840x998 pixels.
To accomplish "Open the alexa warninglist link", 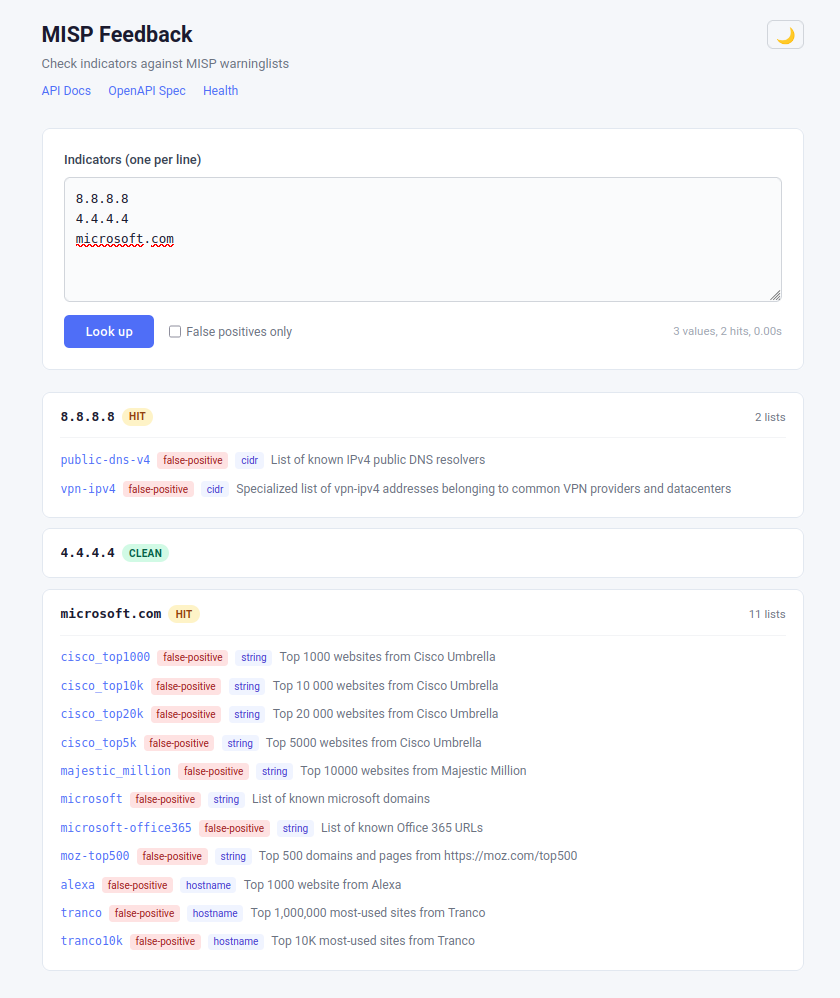I will (78, 885).
